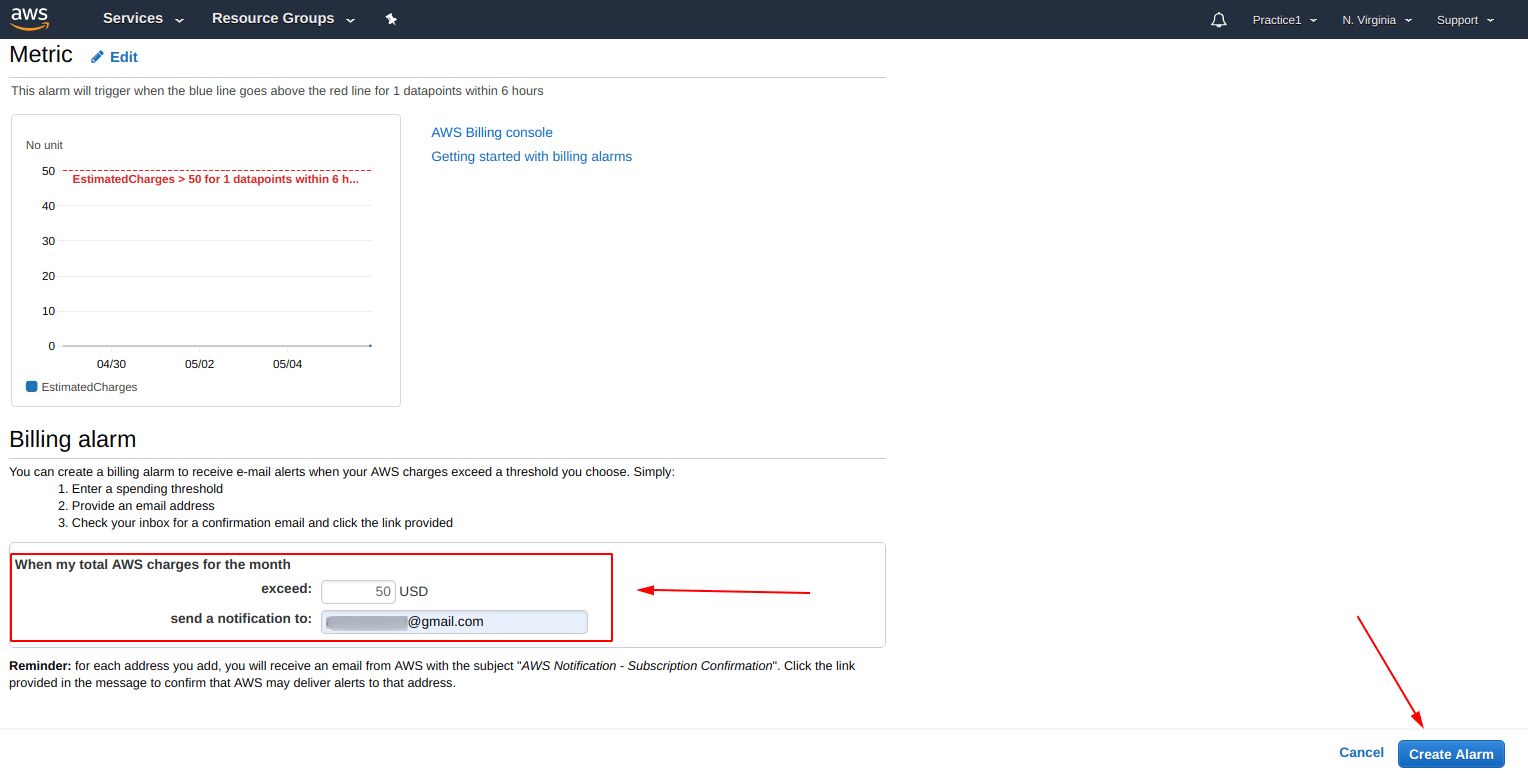Click the USD currency label
The width and height of the screenshot is (1528, 774).
[x=414, y=592]
